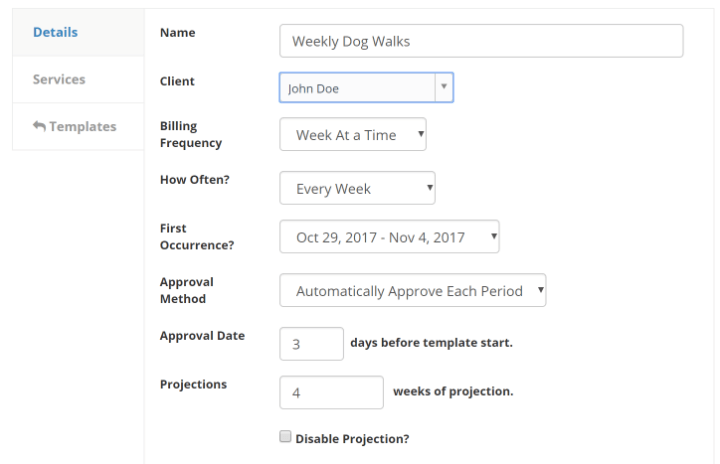Image resolution: width=720 pixels, height=464 pixels.
Task: Click the Templates back arrow icon
Action: [39, 126]
